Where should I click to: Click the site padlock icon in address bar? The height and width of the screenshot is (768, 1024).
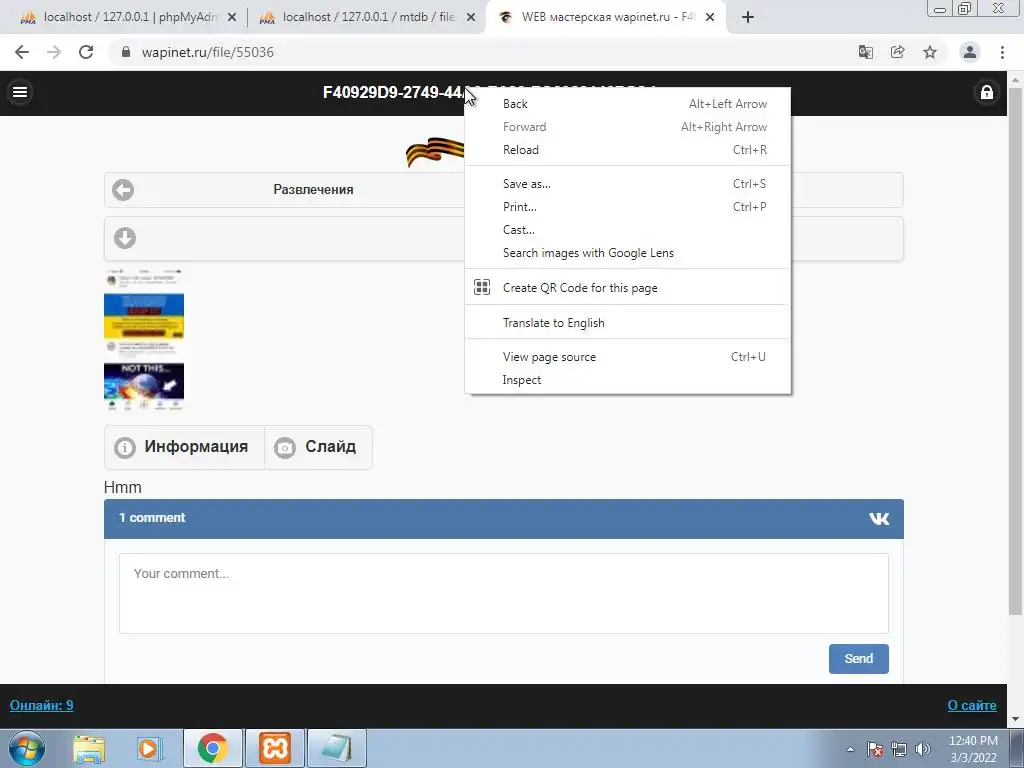click(x=126, y=52)
